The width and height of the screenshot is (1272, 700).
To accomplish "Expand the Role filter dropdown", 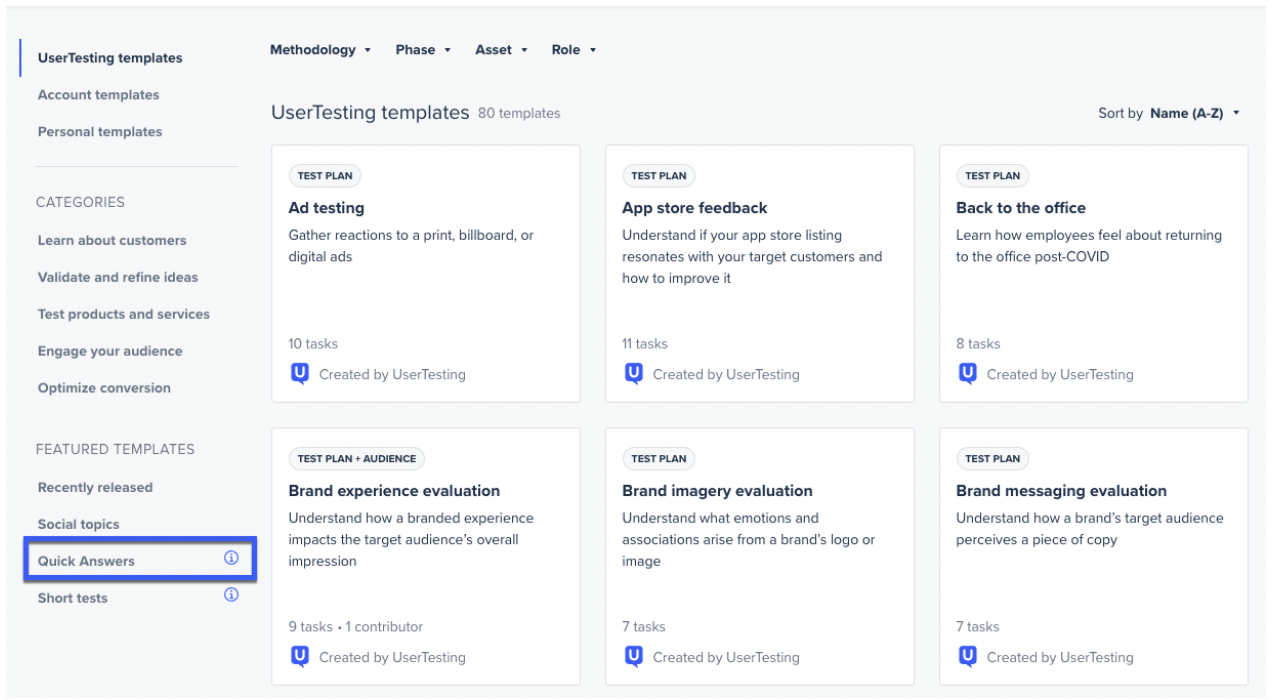I will 573,50.
